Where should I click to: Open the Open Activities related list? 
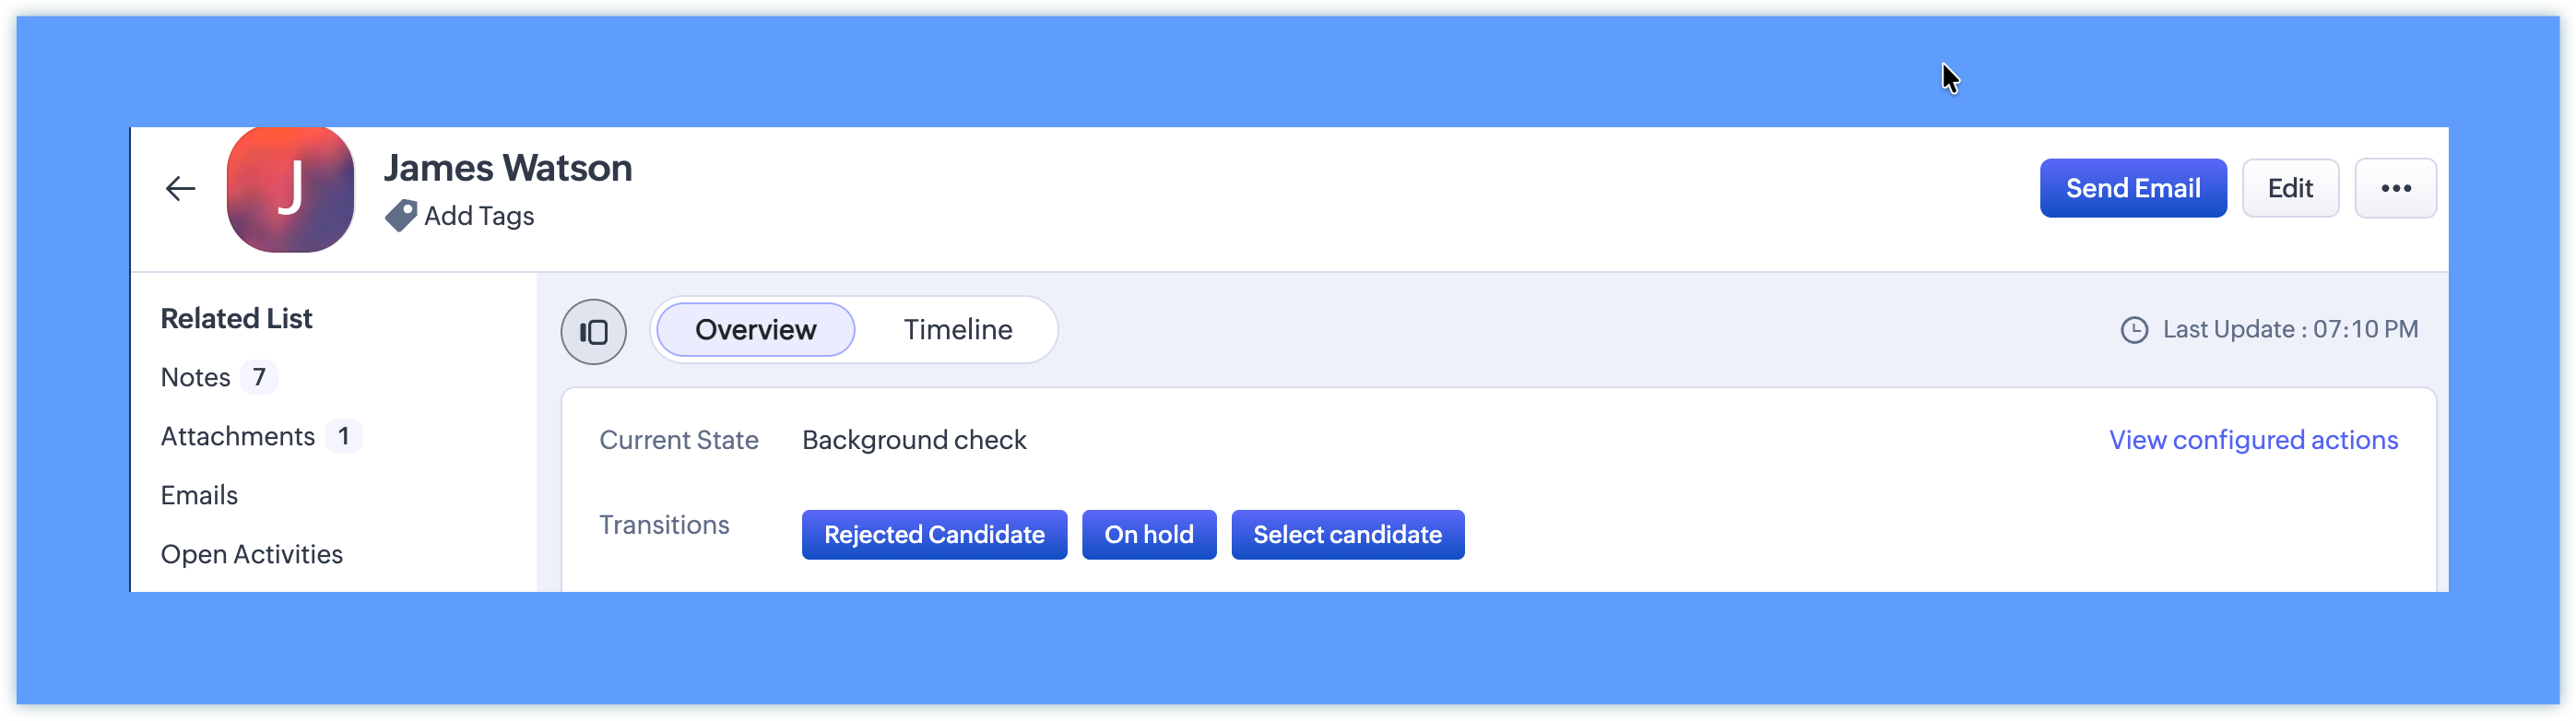[251, 554]
